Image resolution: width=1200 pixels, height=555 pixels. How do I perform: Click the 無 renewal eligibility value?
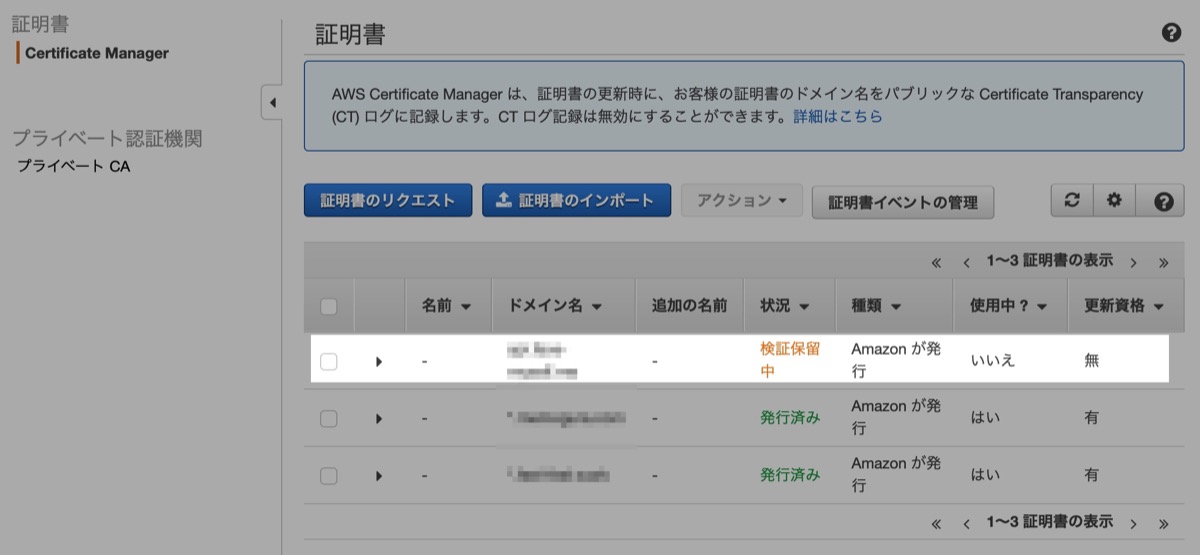point(1092,360)
